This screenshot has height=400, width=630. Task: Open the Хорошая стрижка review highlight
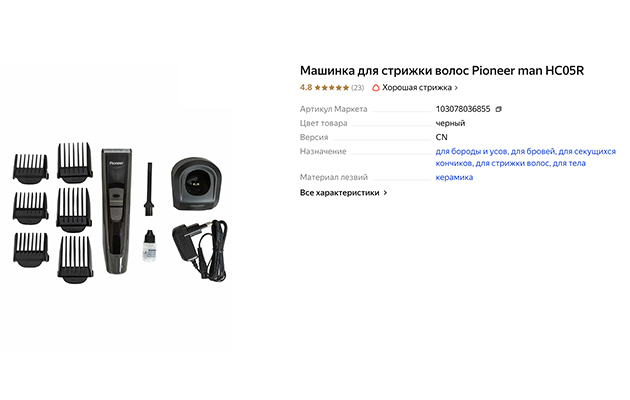click(x=417, y=88)
